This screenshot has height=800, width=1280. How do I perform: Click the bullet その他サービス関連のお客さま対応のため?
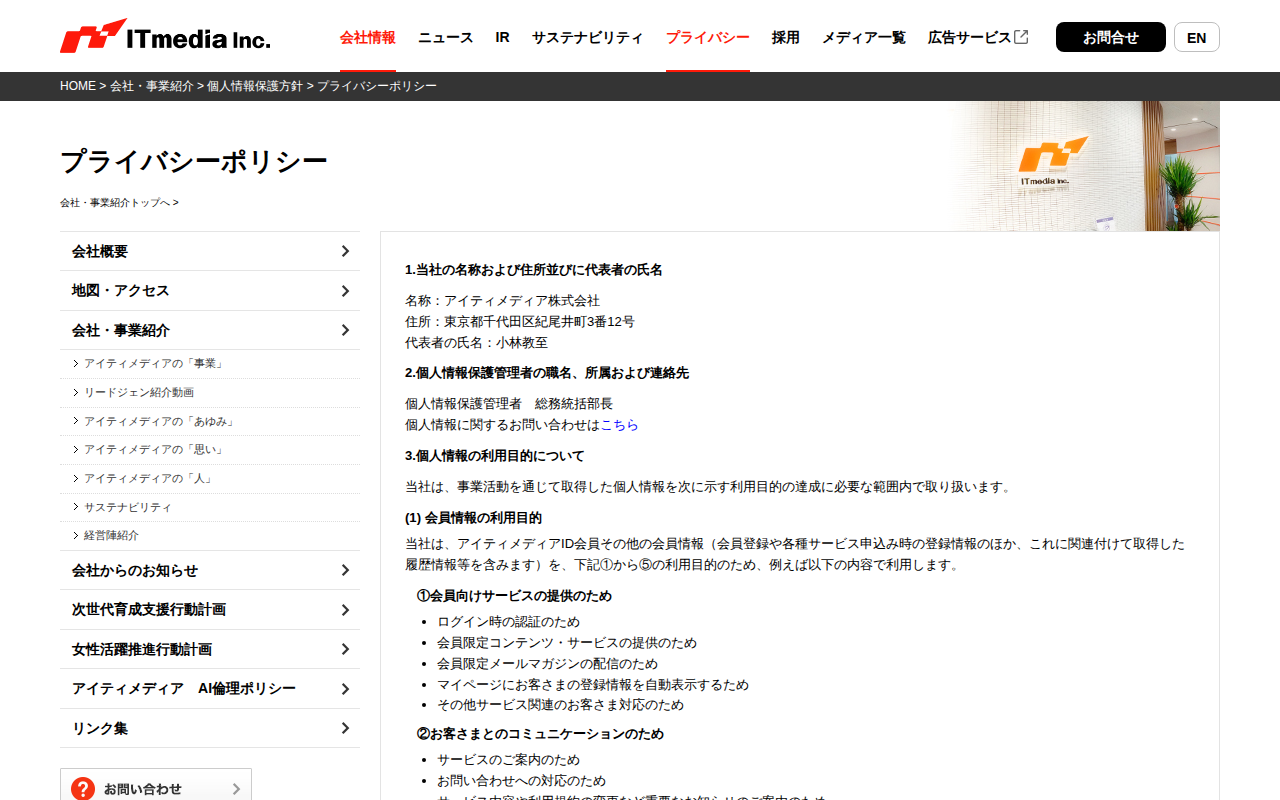pyautogui.click(x=561, y=705)
